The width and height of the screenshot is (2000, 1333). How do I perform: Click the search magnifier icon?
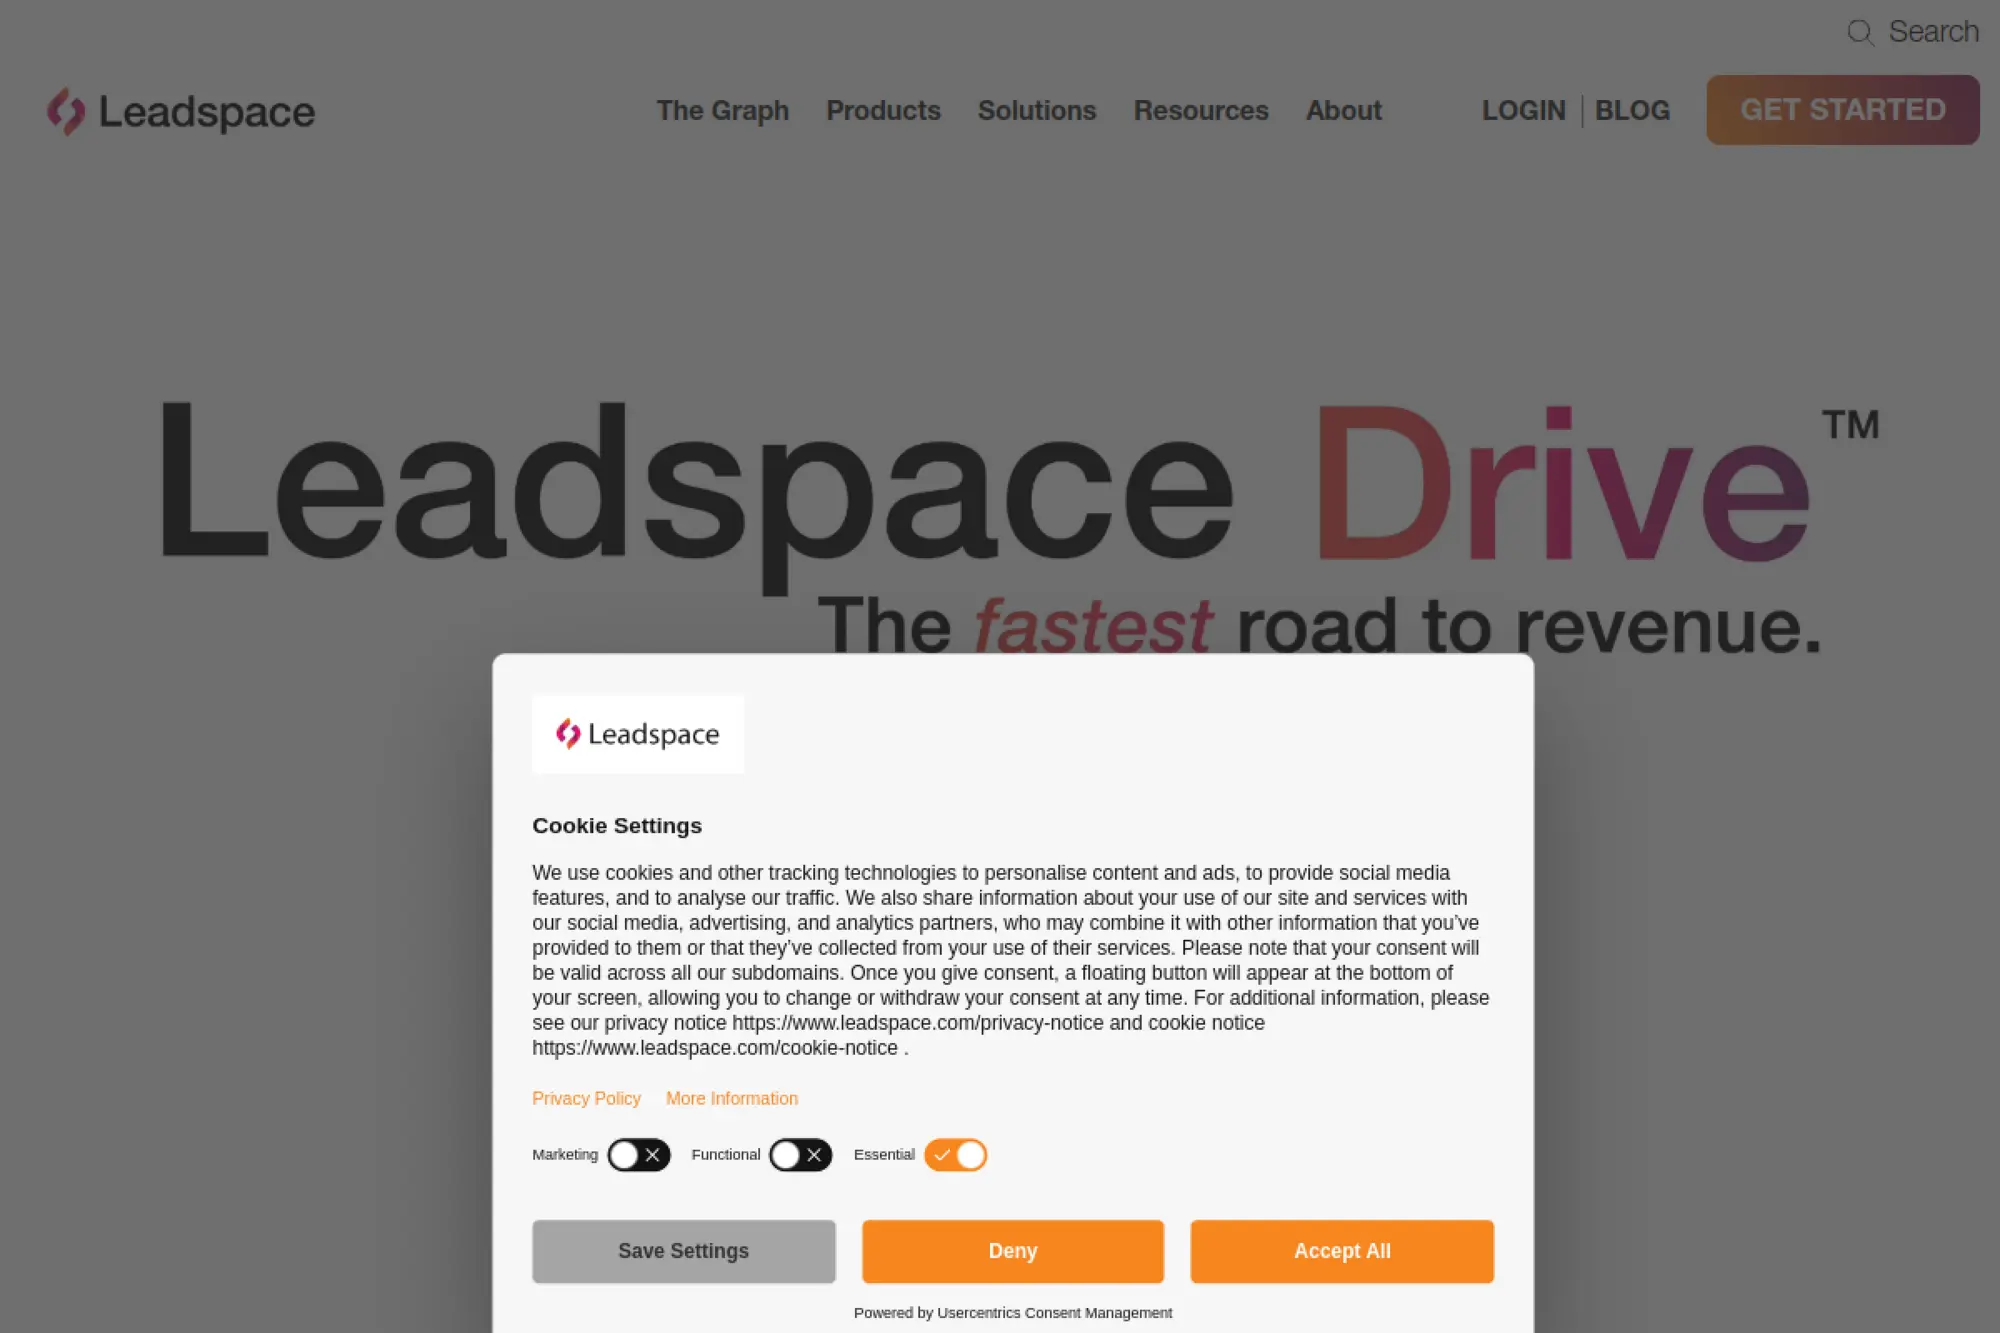pyautogui.click(x=1861, y=32)
